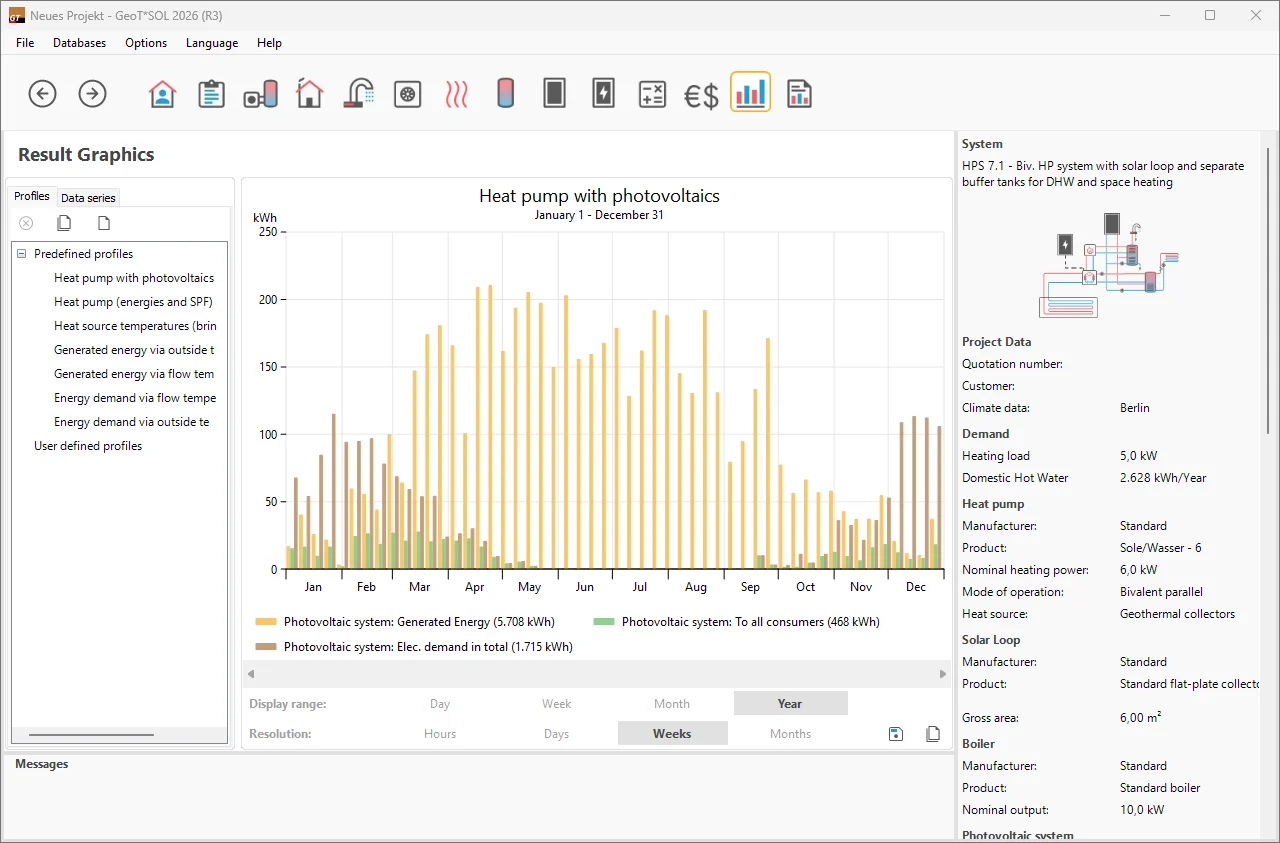Click the back arrow navigation icon

(x=42, y=94)
